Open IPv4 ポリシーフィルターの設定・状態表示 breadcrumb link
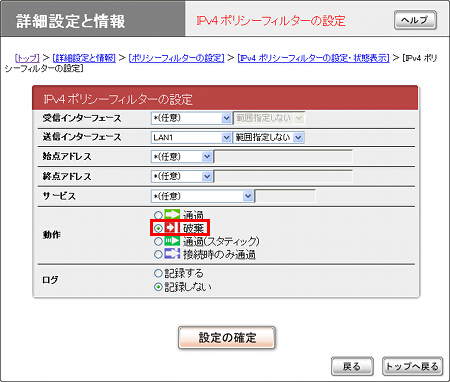The image size is (450, 382). click(313, 58)
